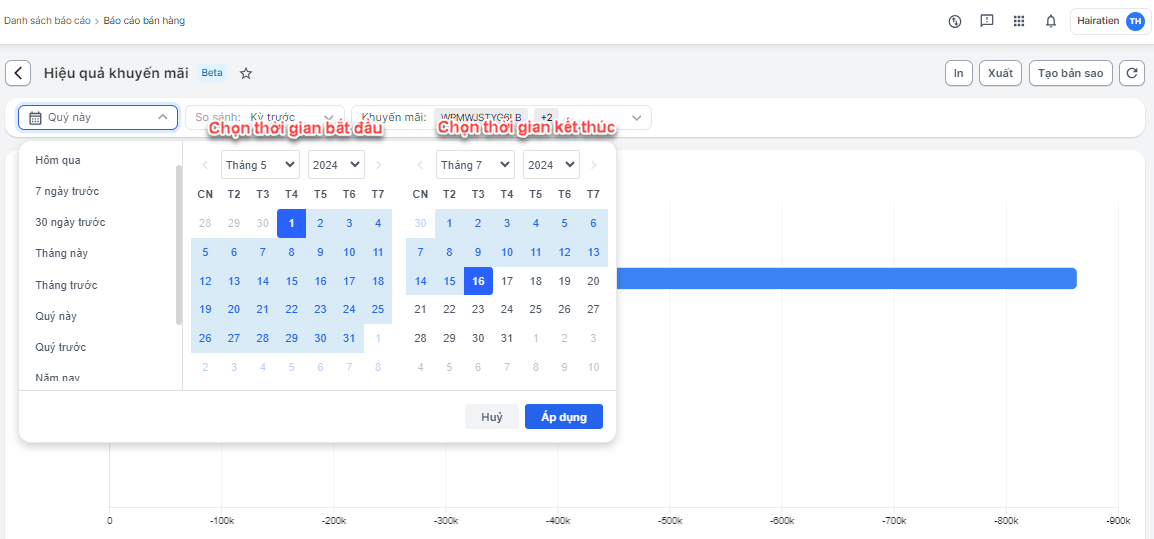The width and height of the screenshot is (1154, 539).
Task: Pick day 20 in the July calendar
Action: click(x=593, y=281)
